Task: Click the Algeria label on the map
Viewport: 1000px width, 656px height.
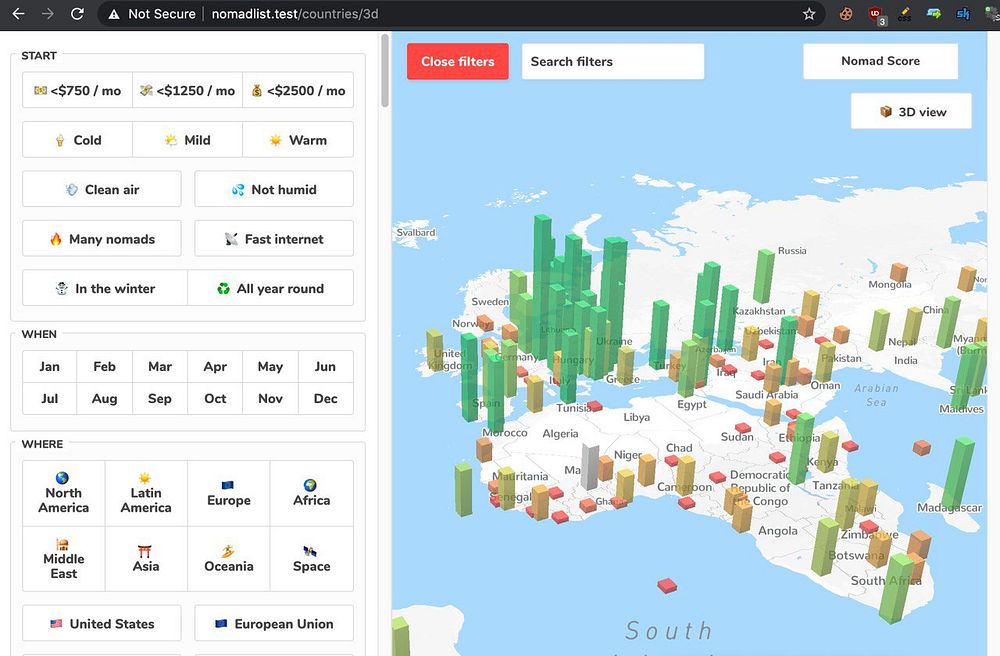Action: tap(560, 434)
